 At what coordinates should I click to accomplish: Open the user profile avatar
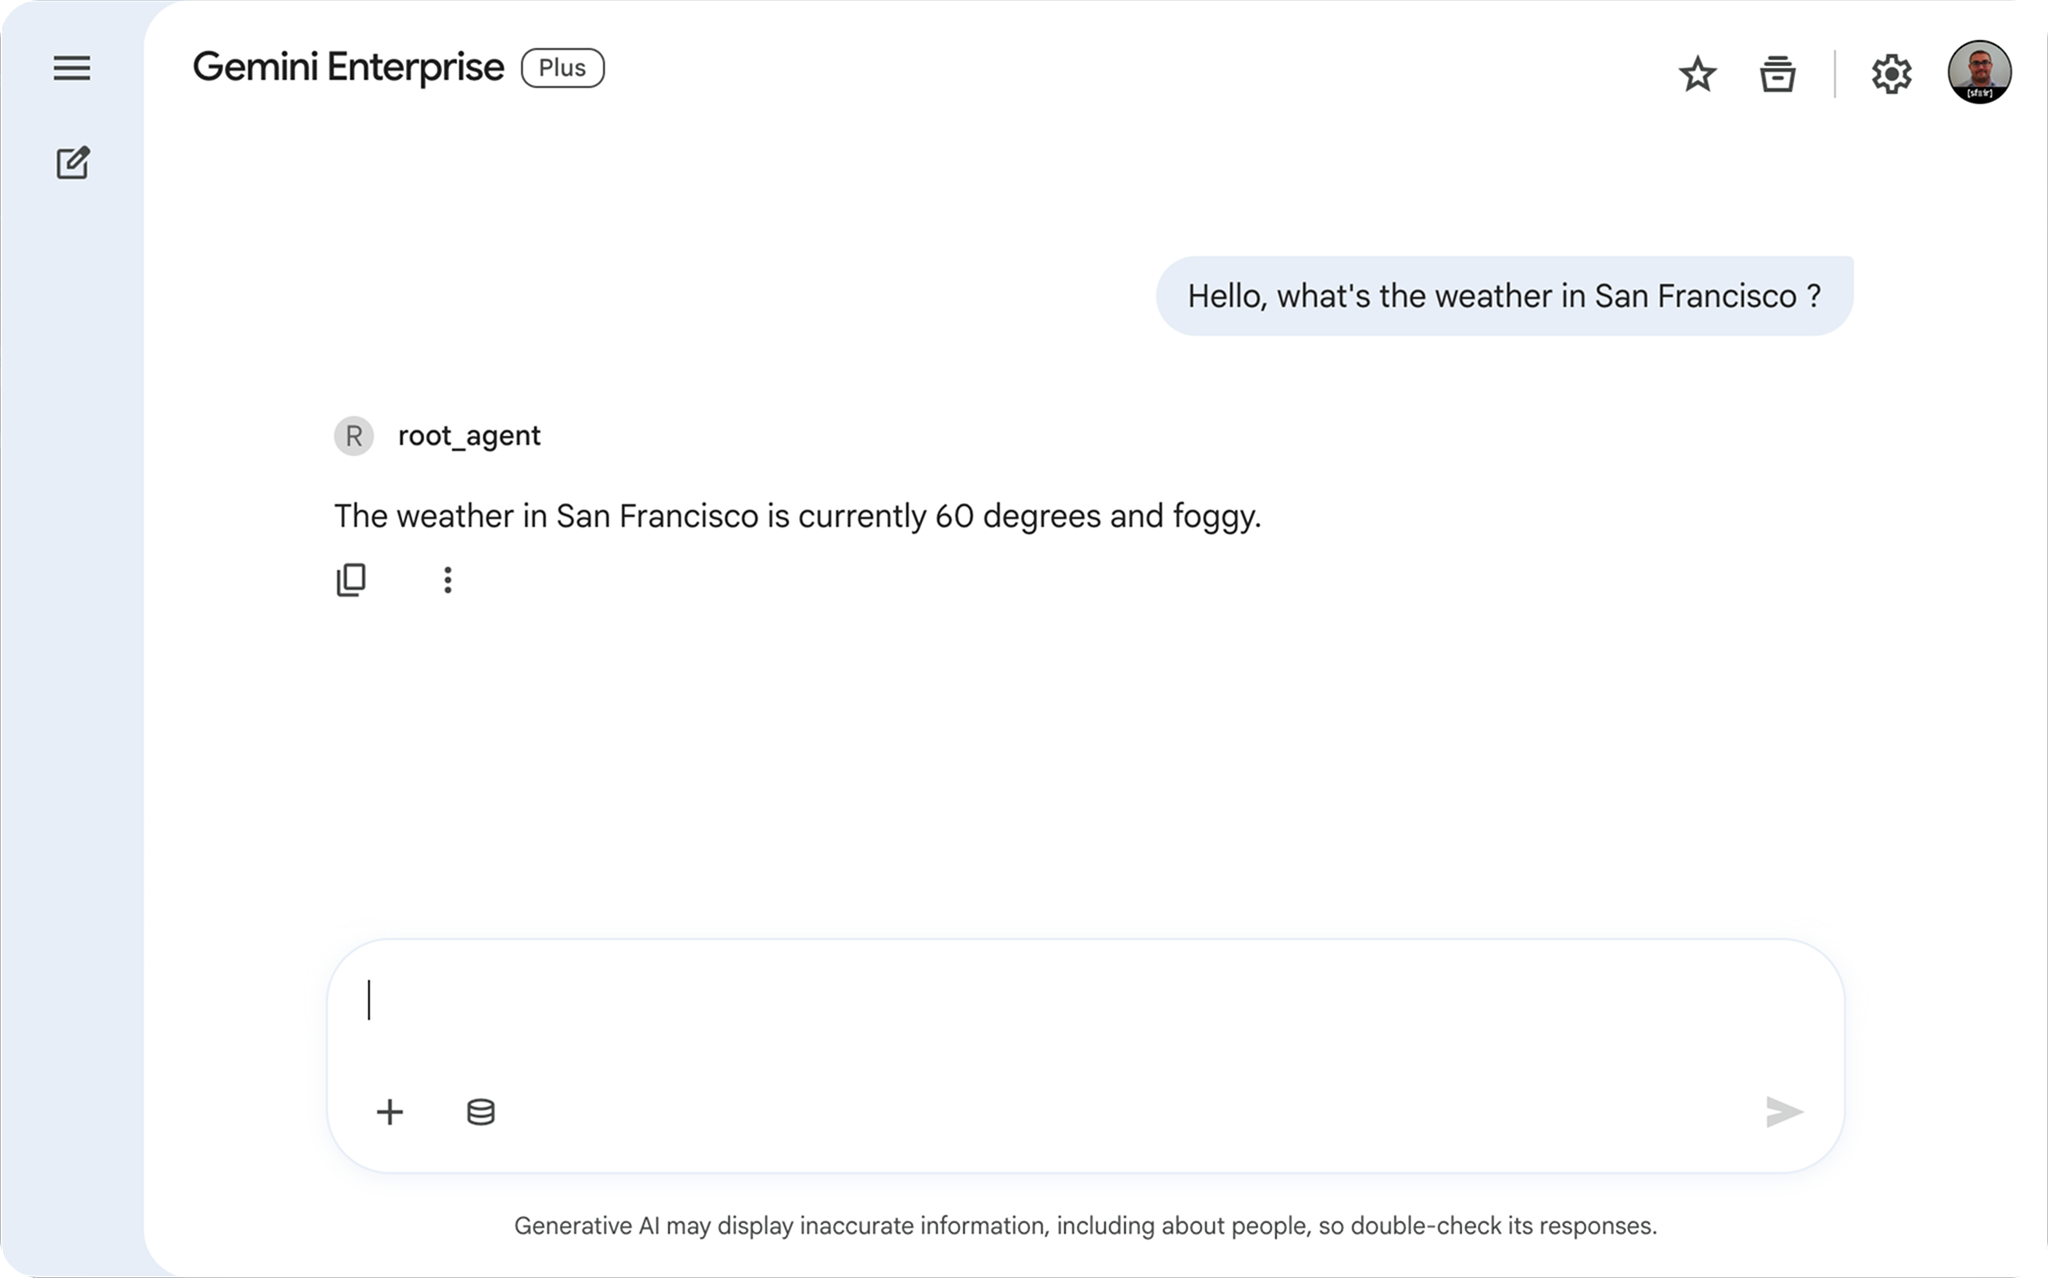click(1978, 72)
